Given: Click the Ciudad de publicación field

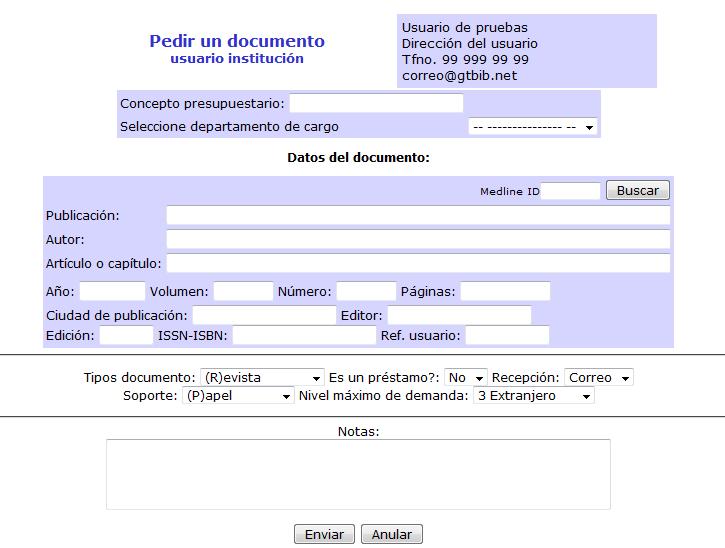Looking at the screenshot, I should [264, 316].
